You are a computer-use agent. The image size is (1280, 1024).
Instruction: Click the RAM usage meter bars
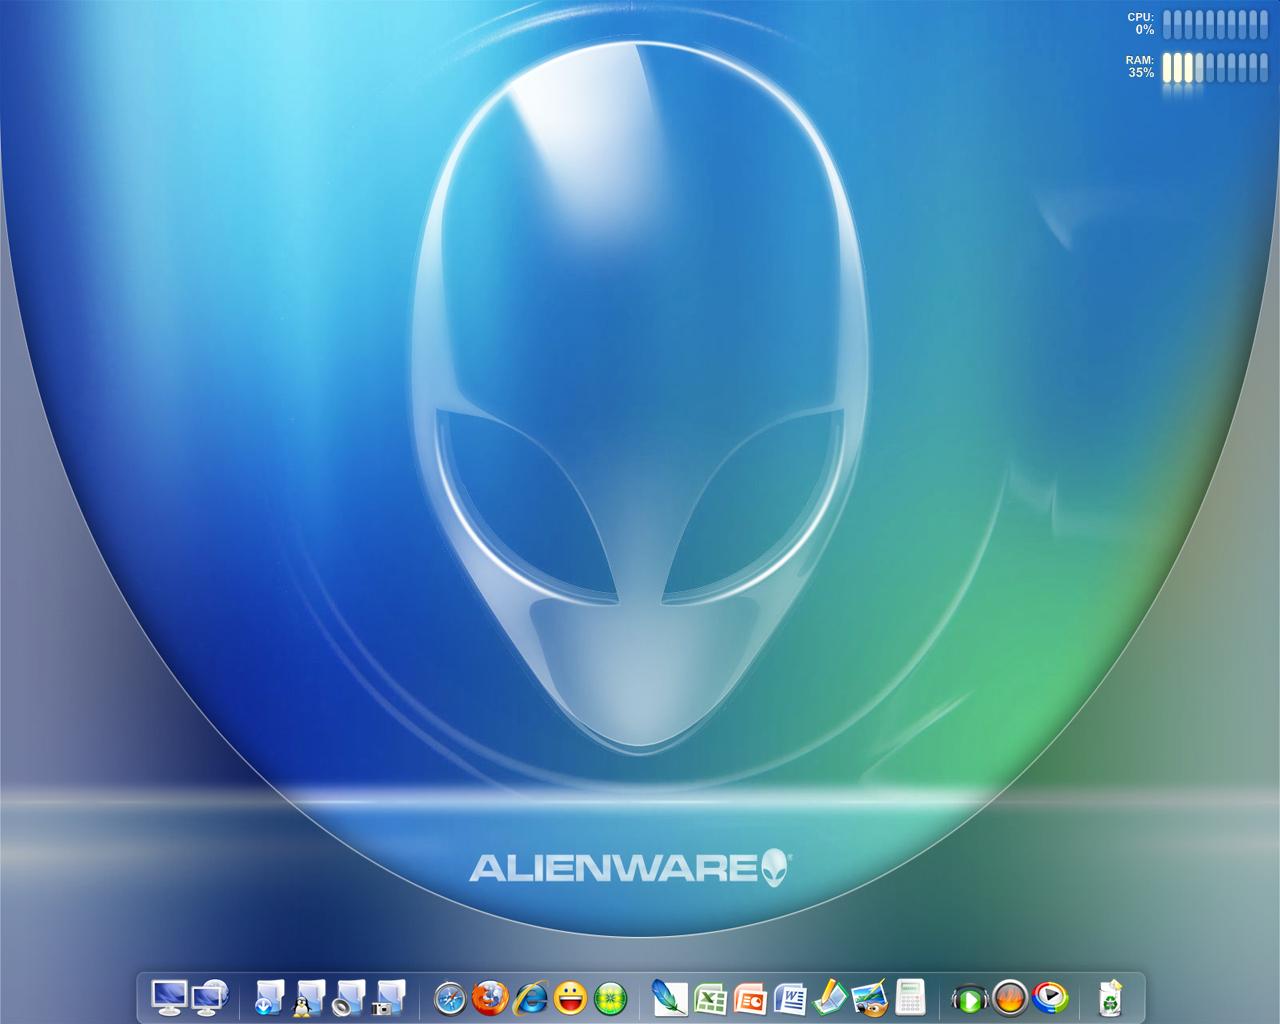coord(1215,67)
